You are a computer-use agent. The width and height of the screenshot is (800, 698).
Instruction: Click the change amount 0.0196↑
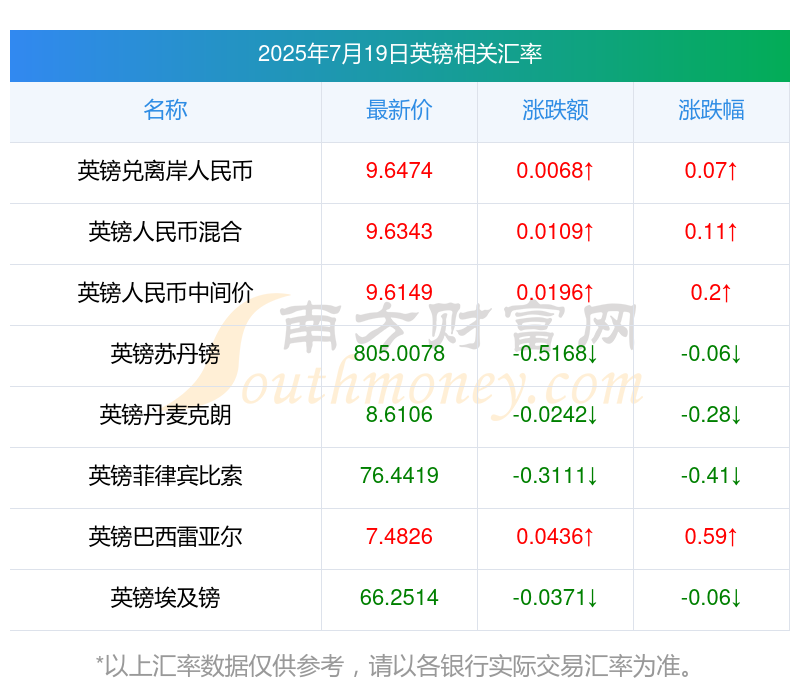tap(555, 293)
